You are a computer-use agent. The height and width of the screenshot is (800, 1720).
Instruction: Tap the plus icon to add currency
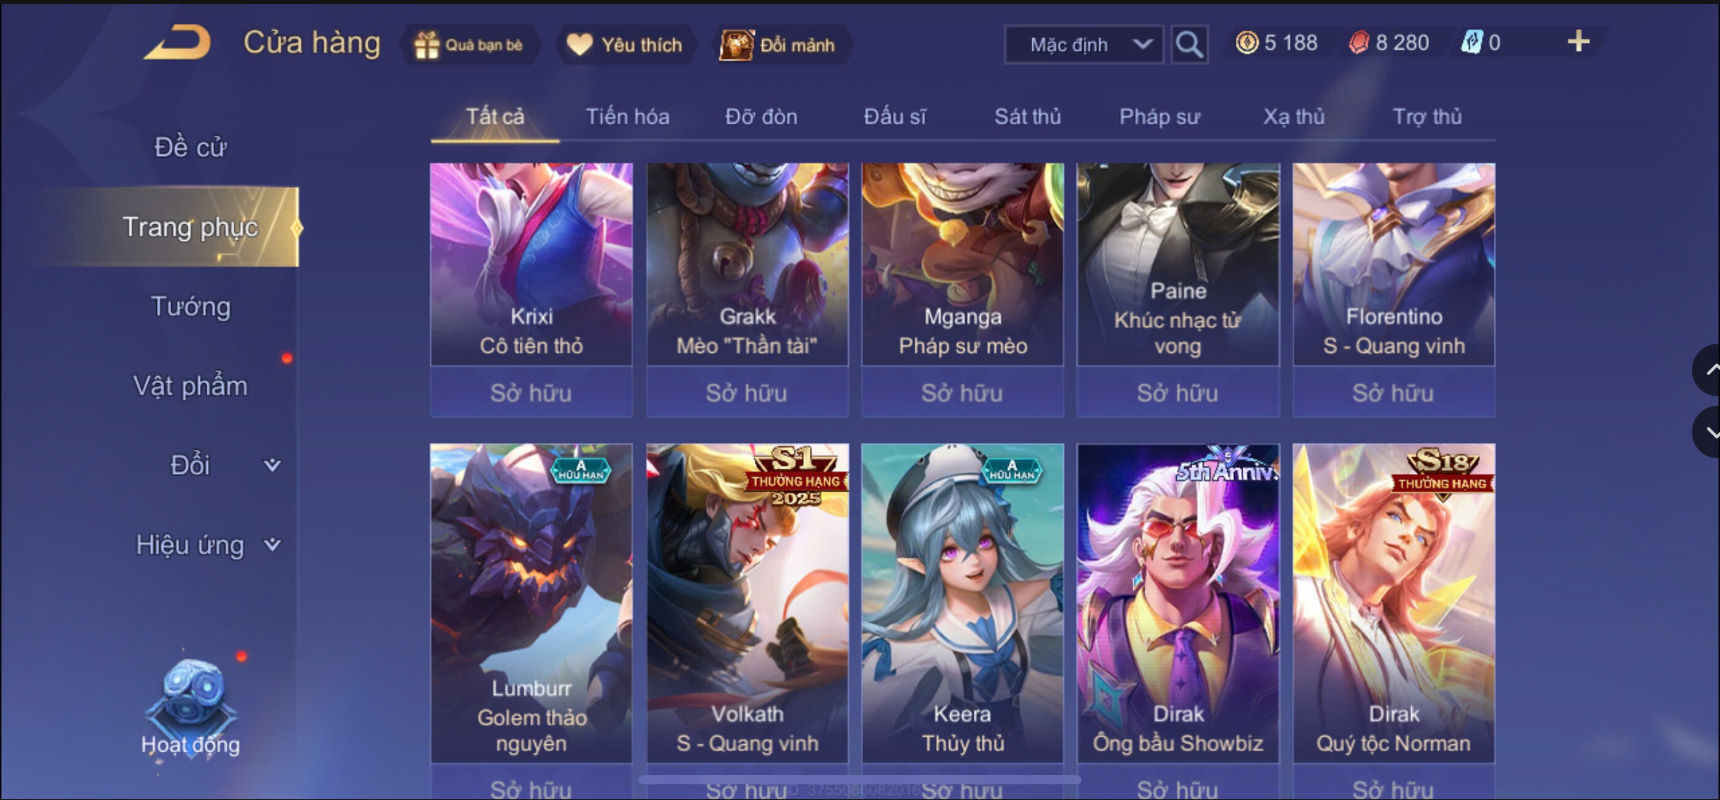pos(1578,41)
